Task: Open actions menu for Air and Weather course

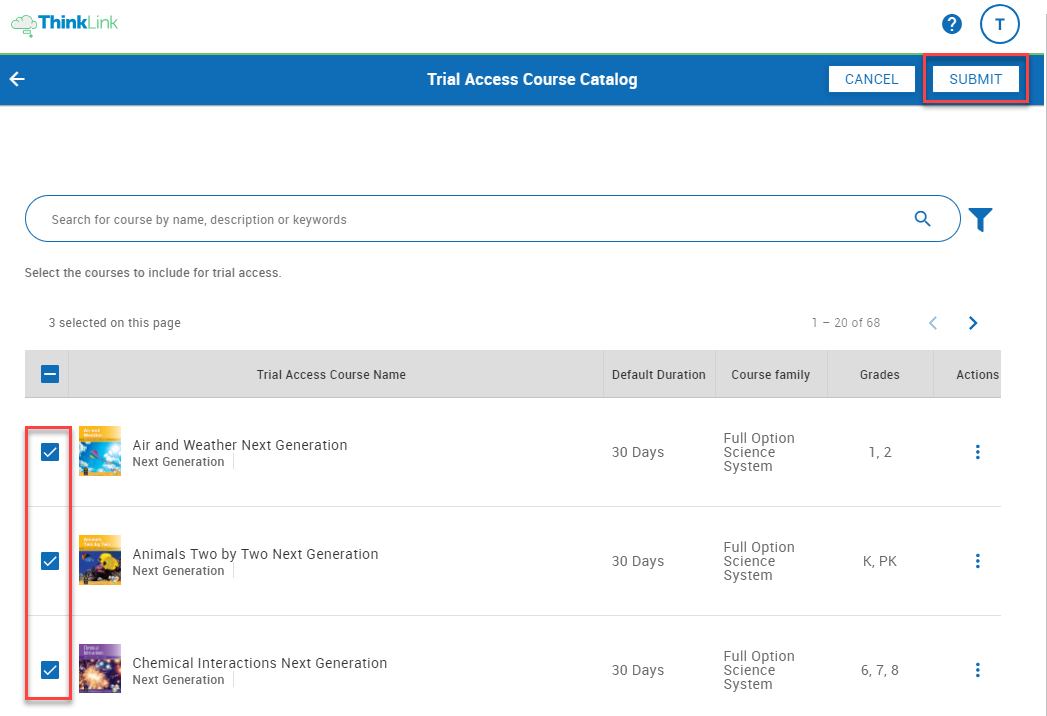Action: coord(977,452)
